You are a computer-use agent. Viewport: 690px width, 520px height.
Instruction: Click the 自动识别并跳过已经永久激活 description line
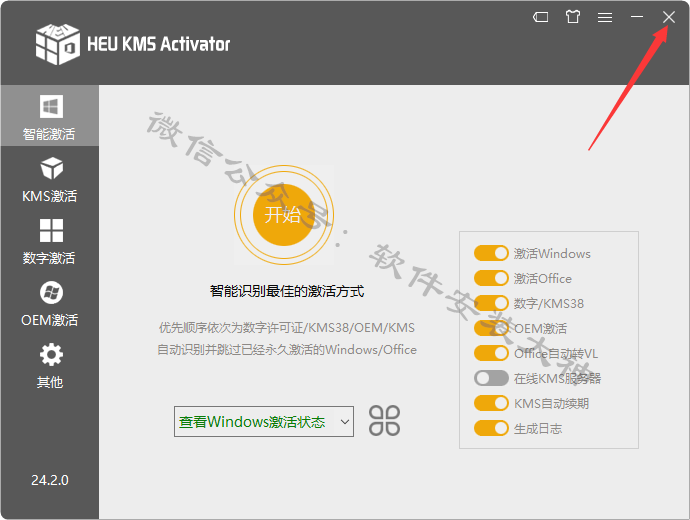point(287,350)
